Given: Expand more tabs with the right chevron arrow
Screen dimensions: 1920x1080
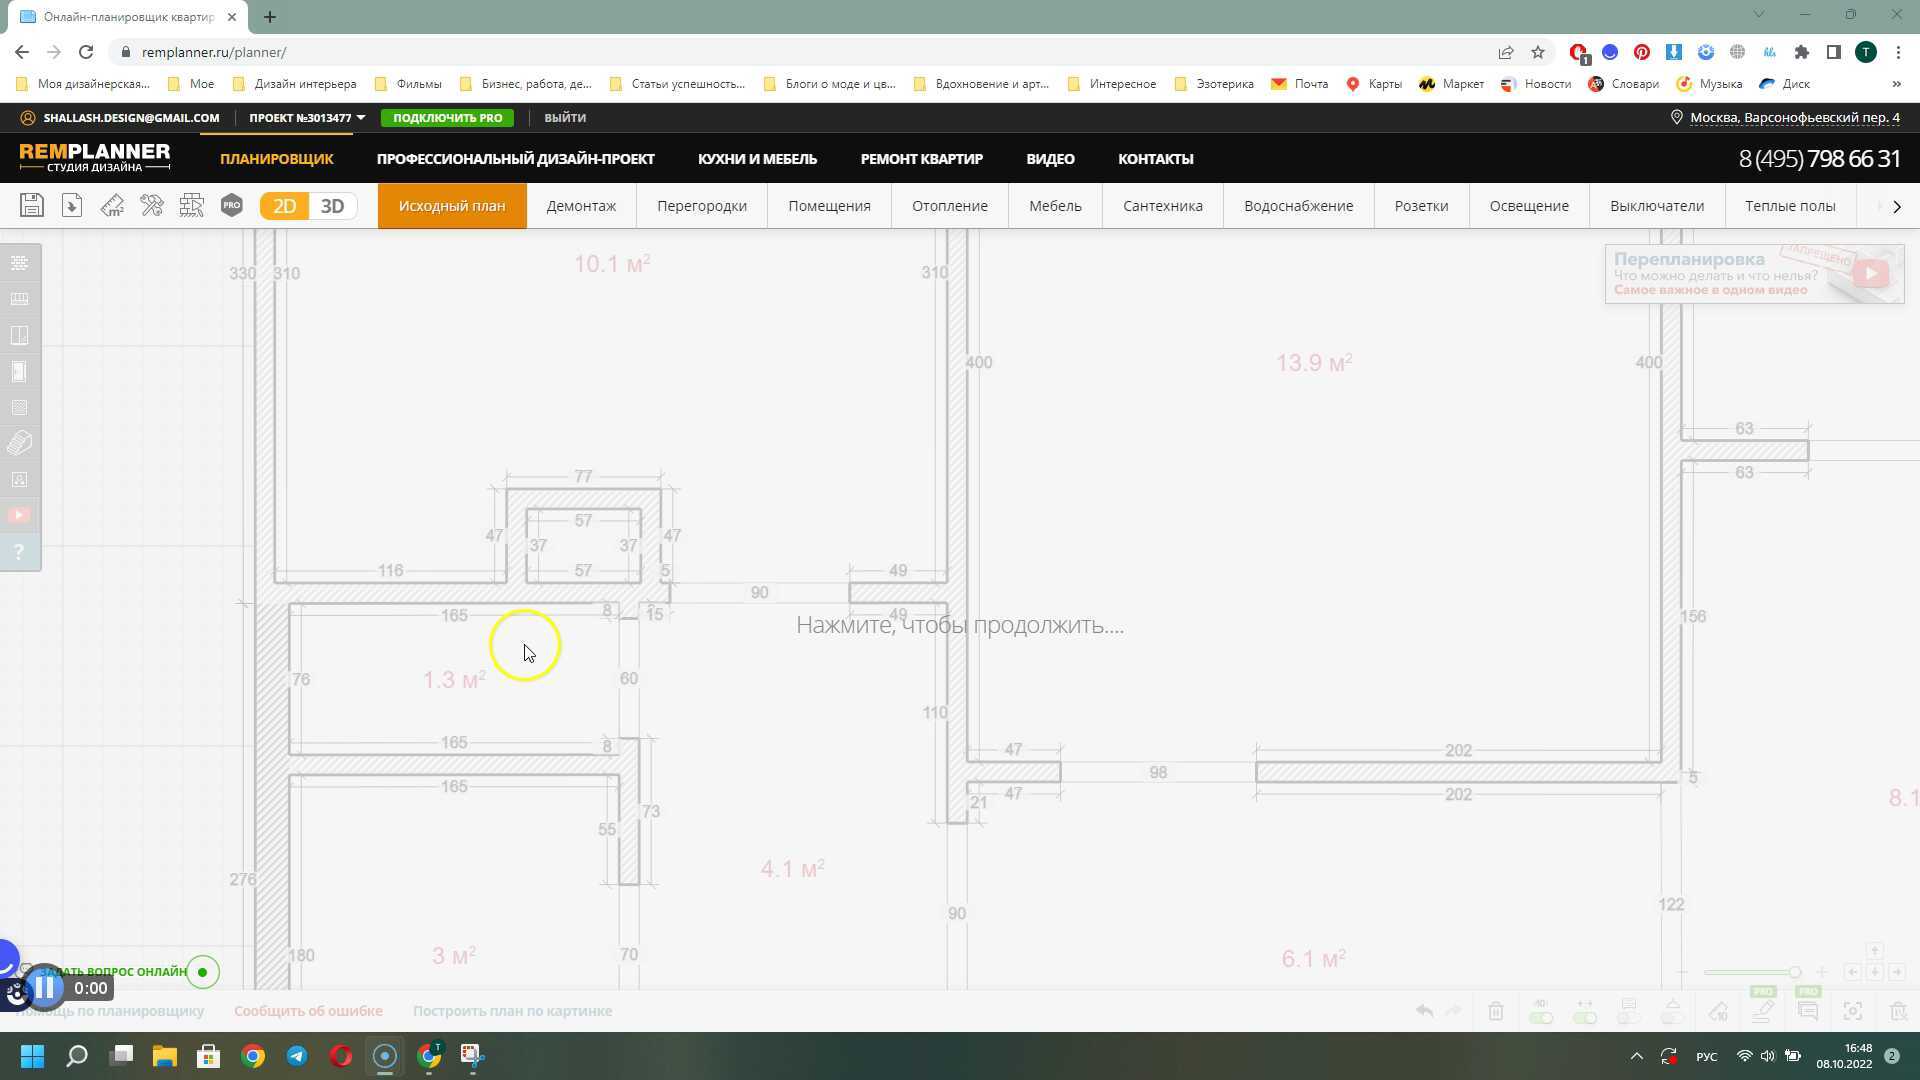Looking at the screenshot, I should point(1896,206).
